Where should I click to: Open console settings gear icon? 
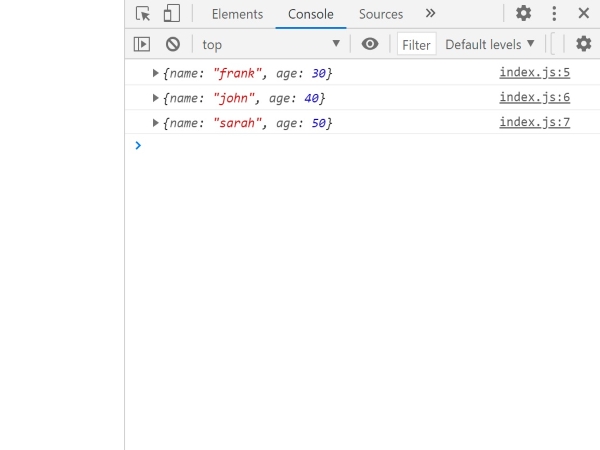click(584, 44)
